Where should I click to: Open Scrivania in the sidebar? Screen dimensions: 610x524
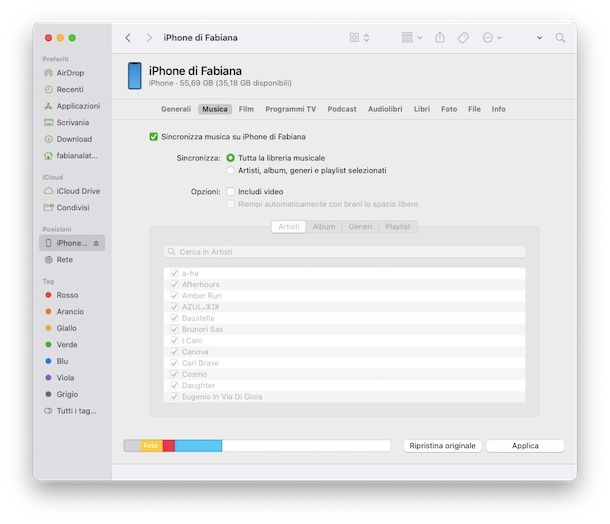pyautogui.click(x=67, y=123)
